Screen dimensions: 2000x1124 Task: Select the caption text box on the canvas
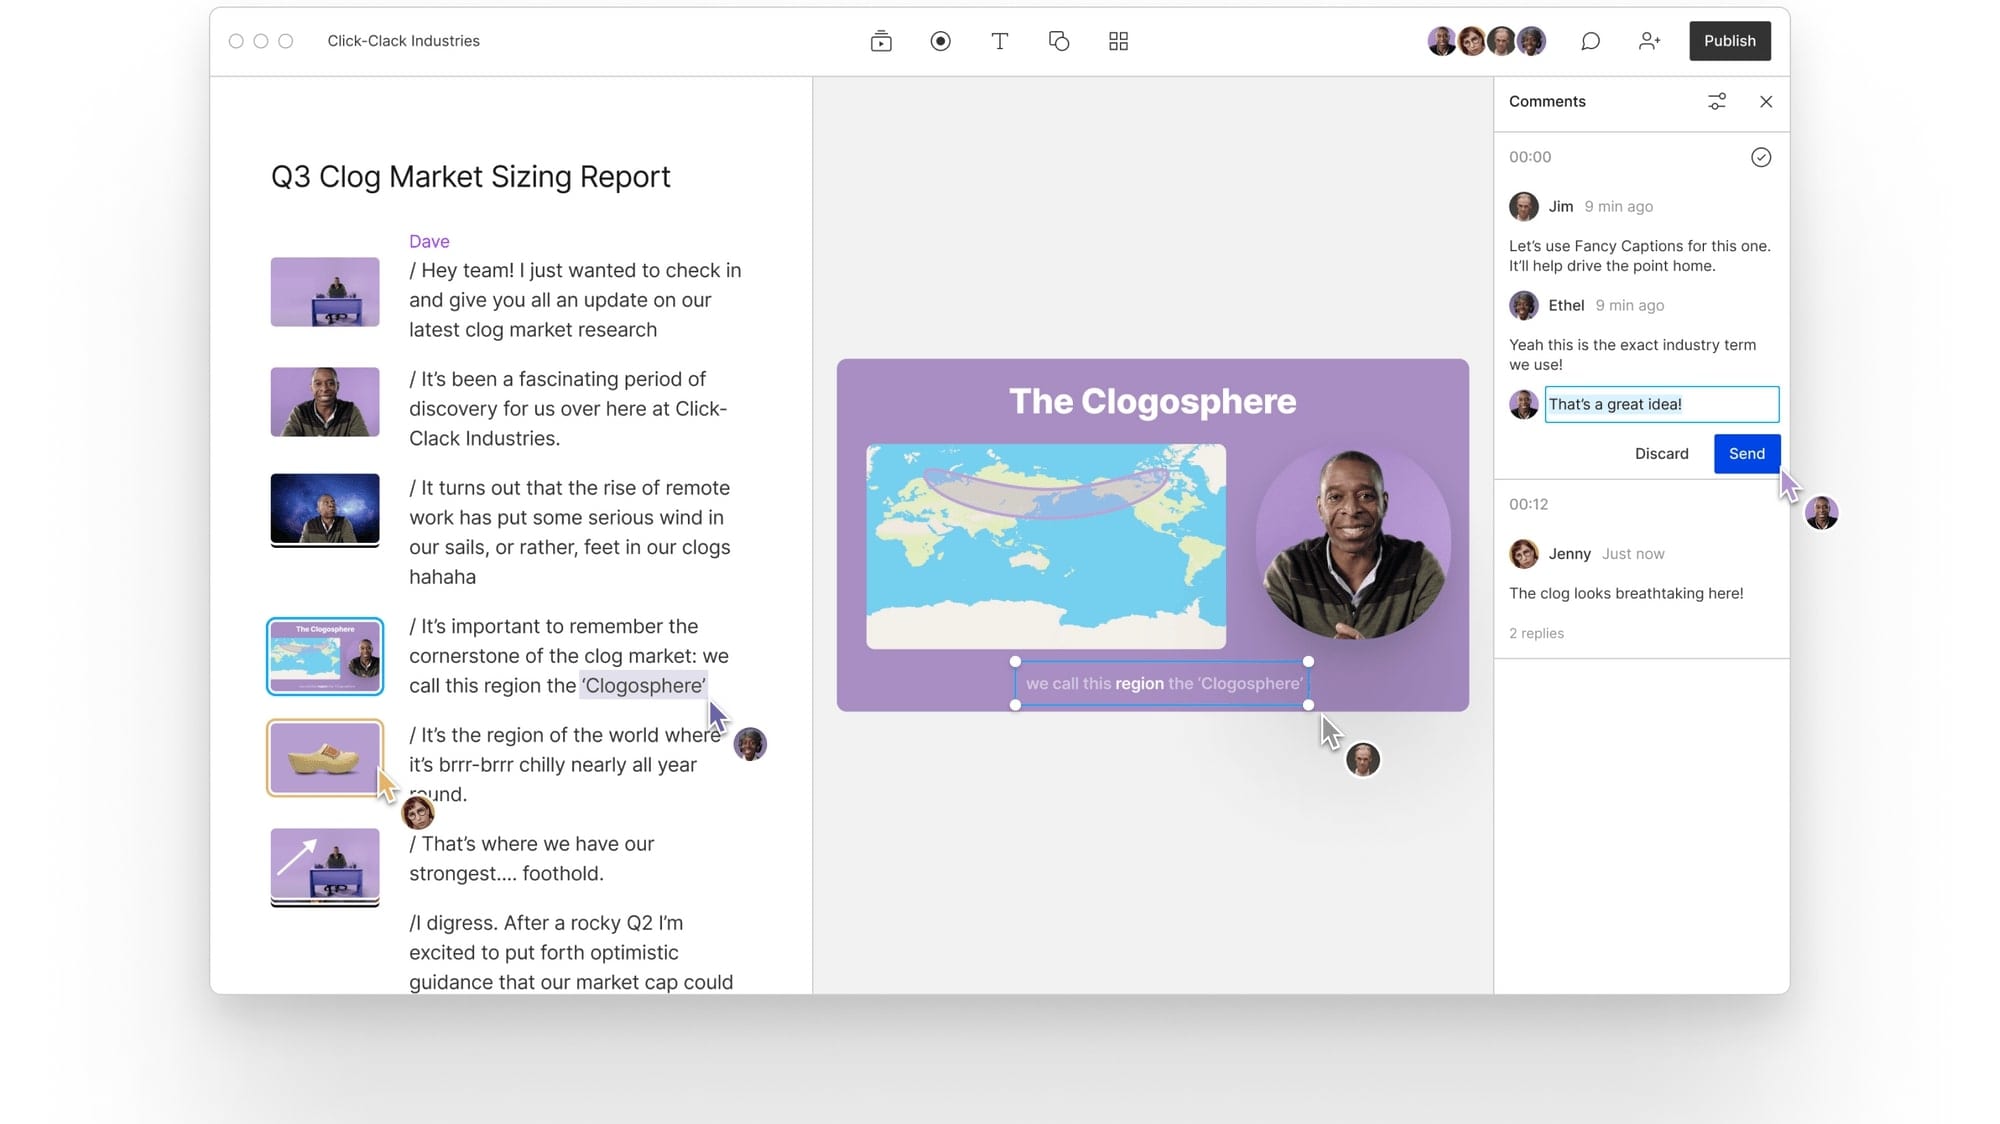[1163, 683]
